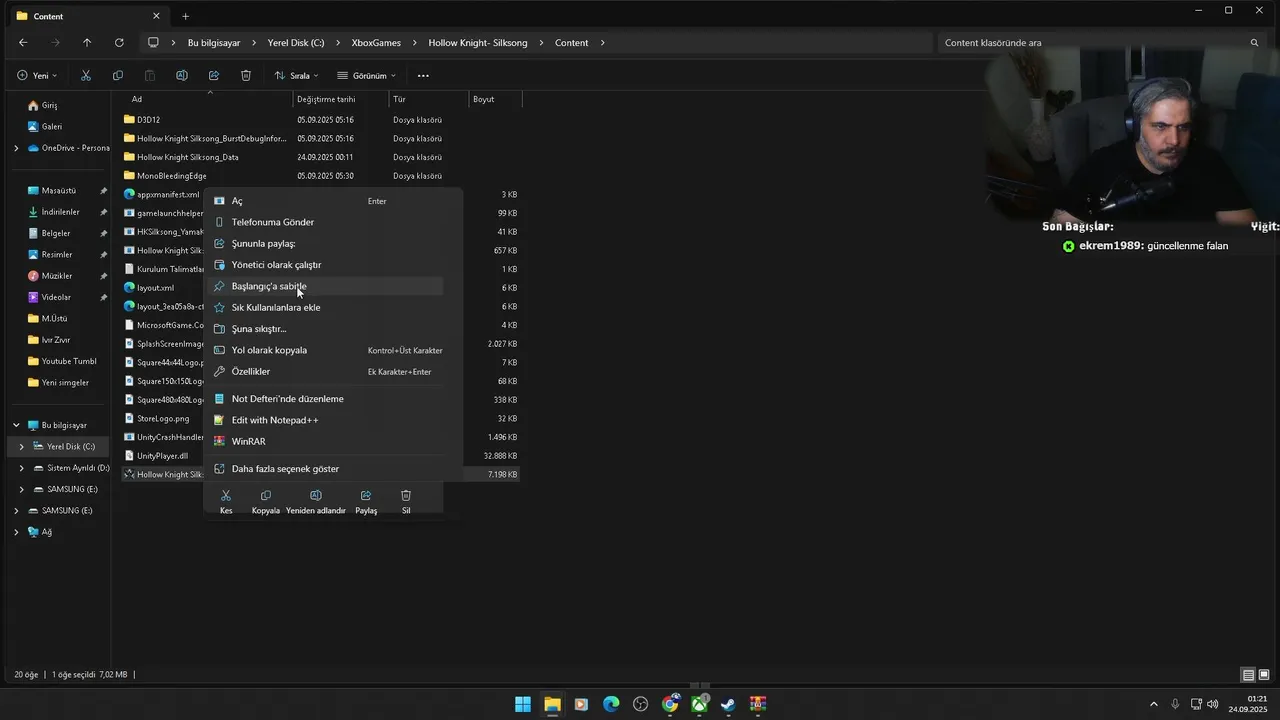Expand Ağ network tree node
1280x720 pixels.
(16, 532)
